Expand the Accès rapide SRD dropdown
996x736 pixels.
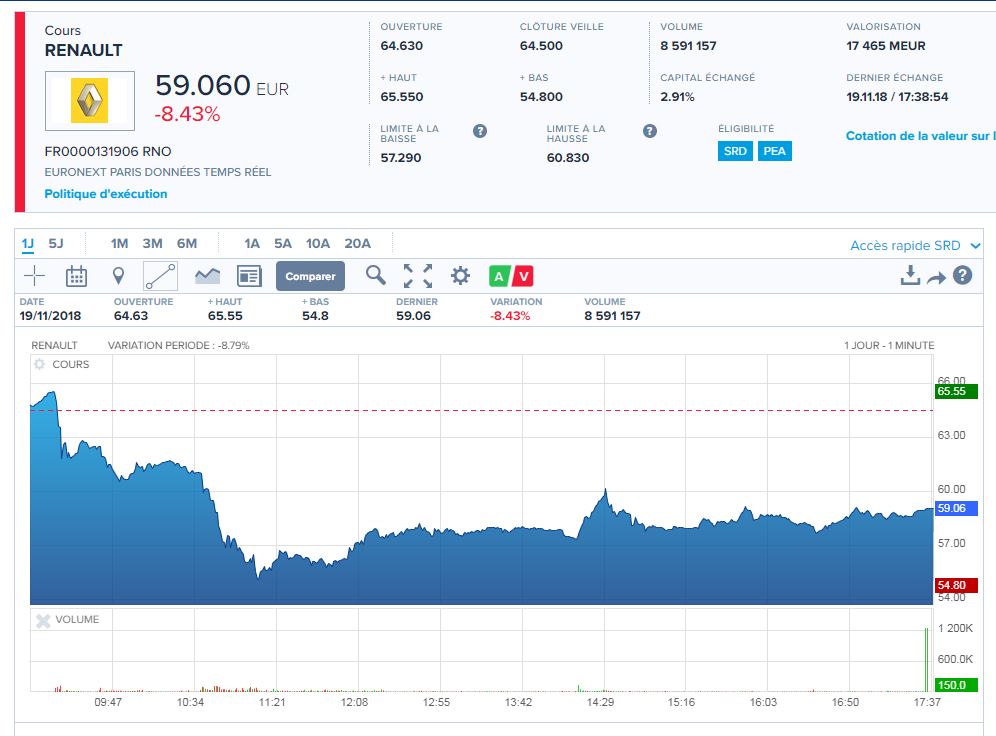click(x=915, y=246)
